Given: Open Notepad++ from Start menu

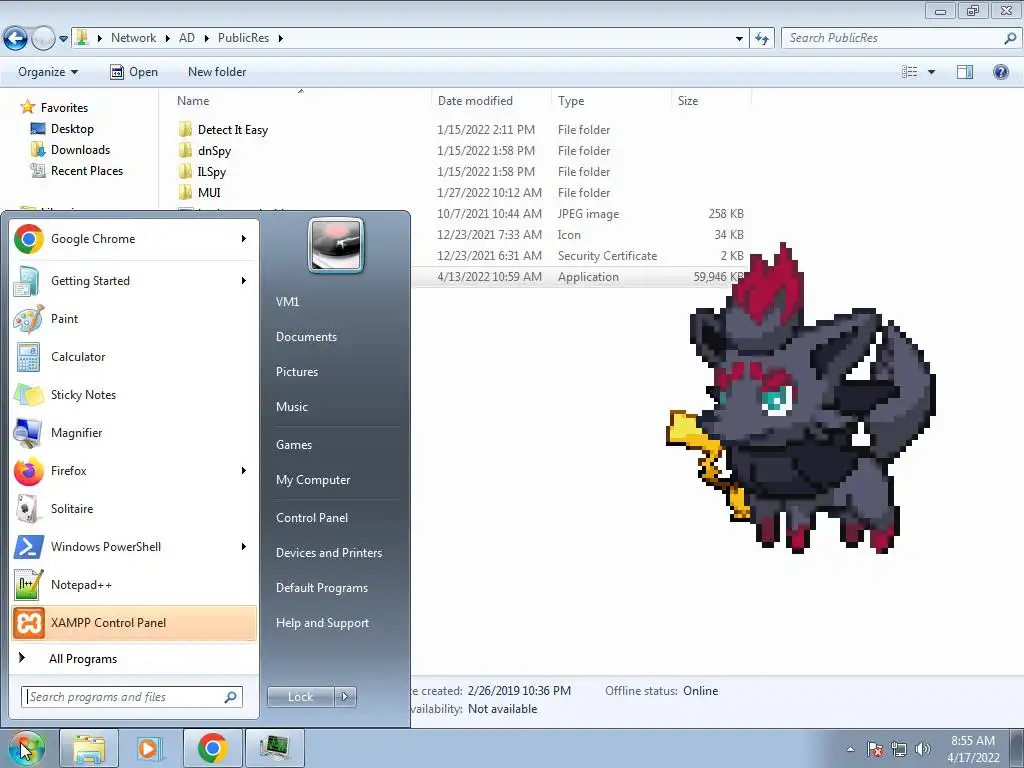Looking at the screenshot, I should pyautogui.click(x=134, y=584).
